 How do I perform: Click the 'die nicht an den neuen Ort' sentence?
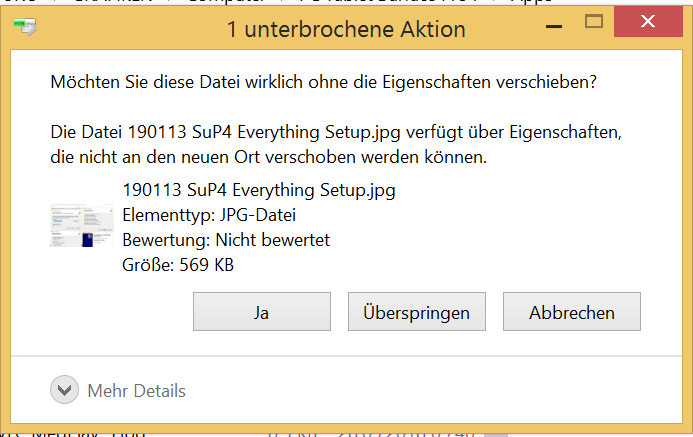click(x=269, y=157)
